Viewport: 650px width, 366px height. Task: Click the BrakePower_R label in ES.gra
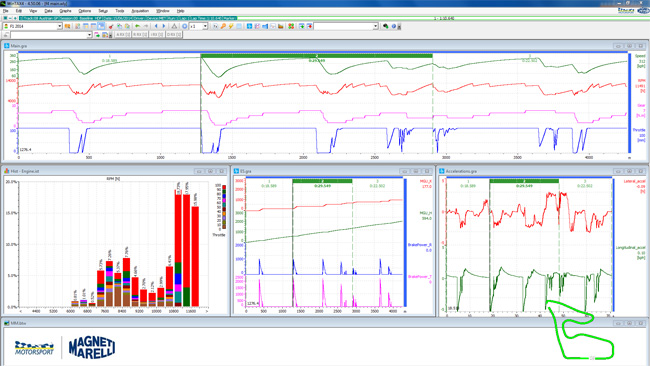[x=420, y=245]
